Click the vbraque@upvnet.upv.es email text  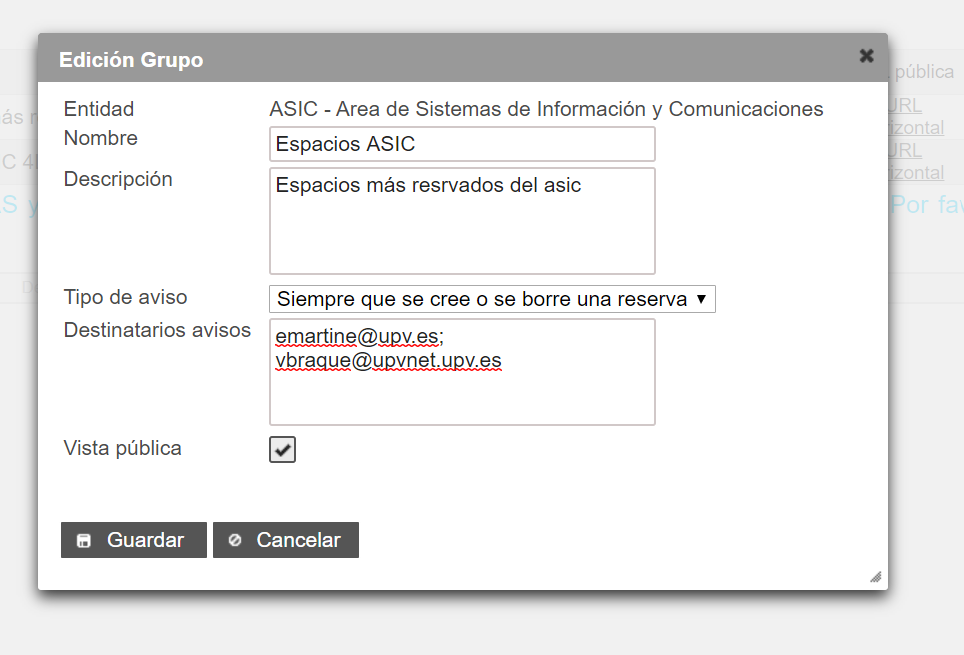point(389,360)
